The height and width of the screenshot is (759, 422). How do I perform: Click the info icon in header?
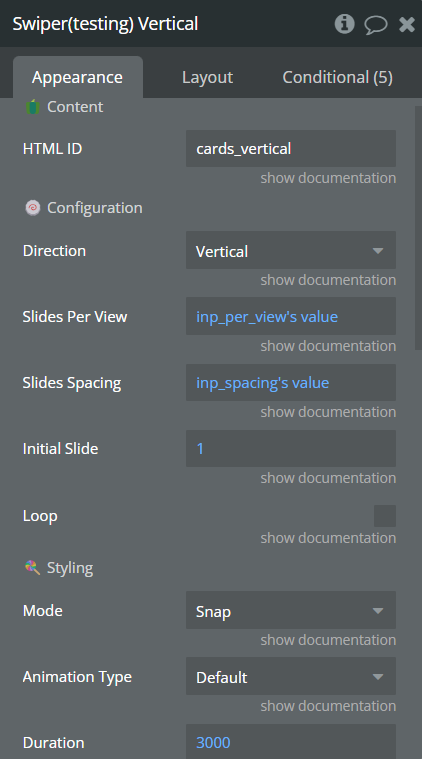point(344,23)
